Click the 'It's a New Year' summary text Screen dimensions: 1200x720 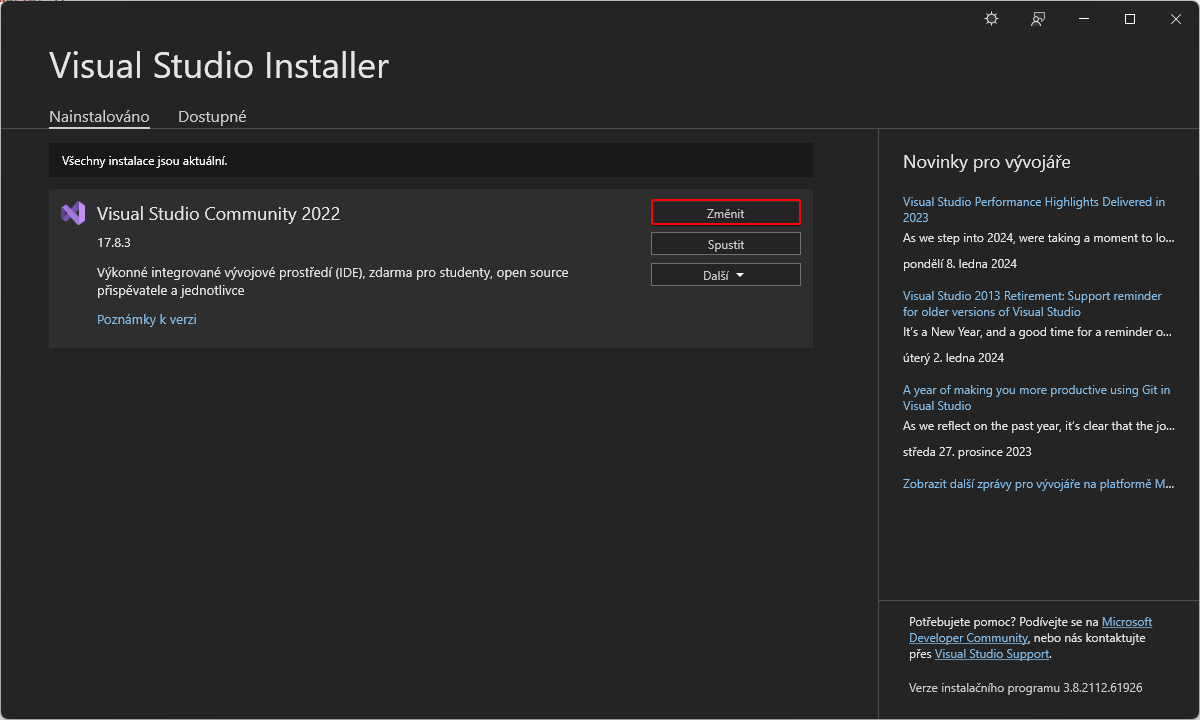pyautogui.click(x=1037, y=332)
